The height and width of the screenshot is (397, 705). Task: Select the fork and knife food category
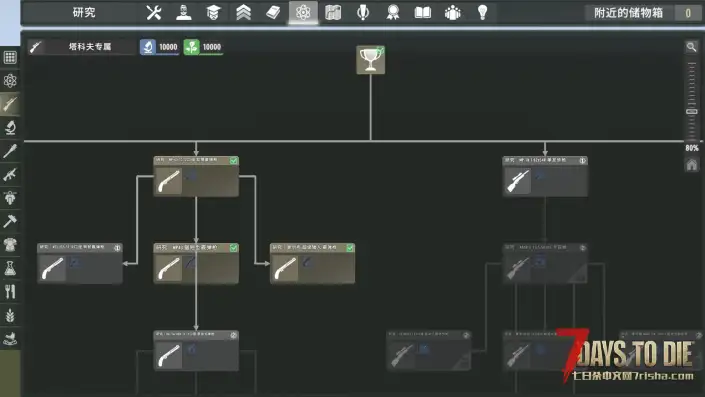pos(10,292)
